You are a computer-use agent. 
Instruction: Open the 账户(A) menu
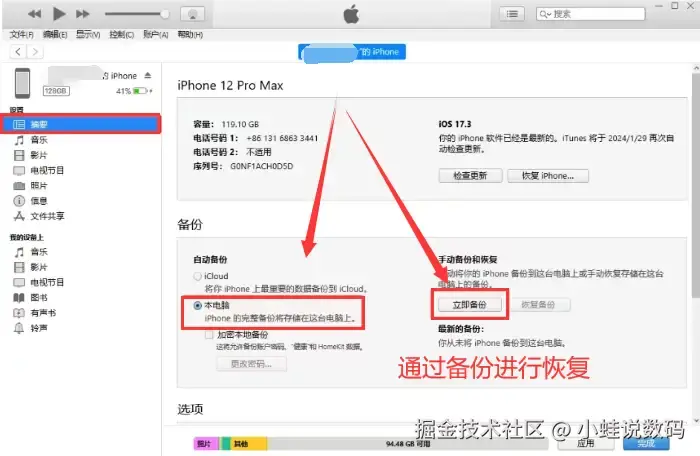[155, 34]
